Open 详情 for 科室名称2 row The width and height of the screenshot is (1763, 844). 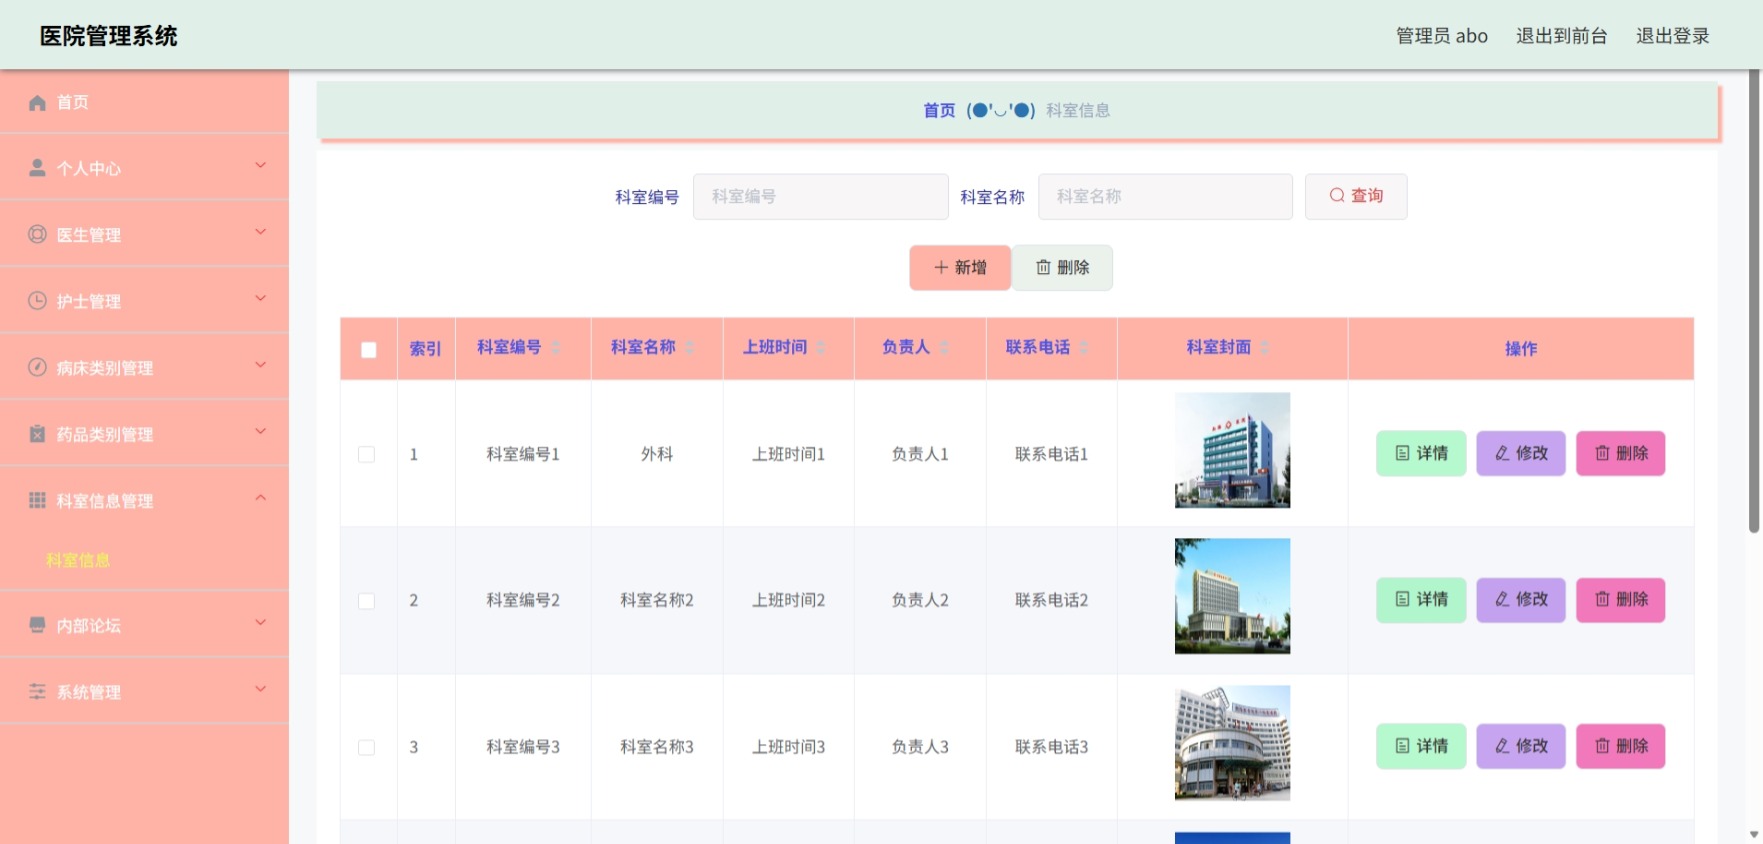(1421, 600)
